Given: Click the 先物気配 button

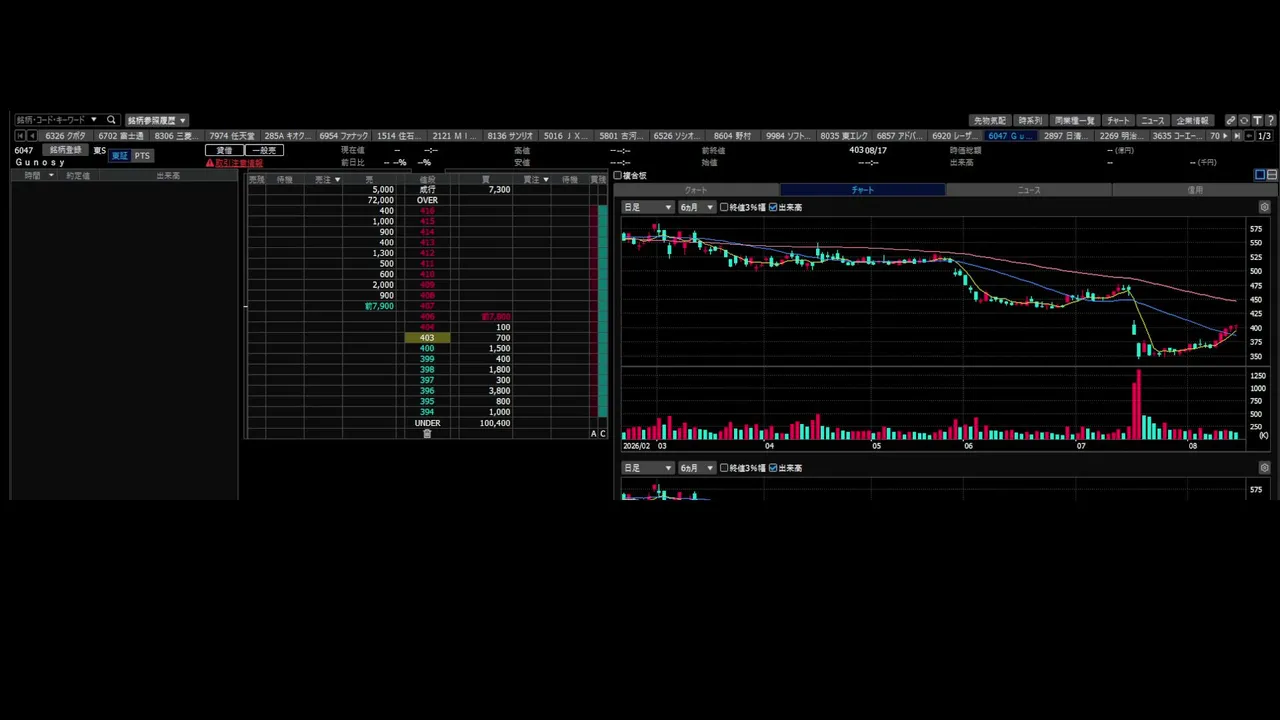Looking at the screenshot, I should (x=990, y=120).
